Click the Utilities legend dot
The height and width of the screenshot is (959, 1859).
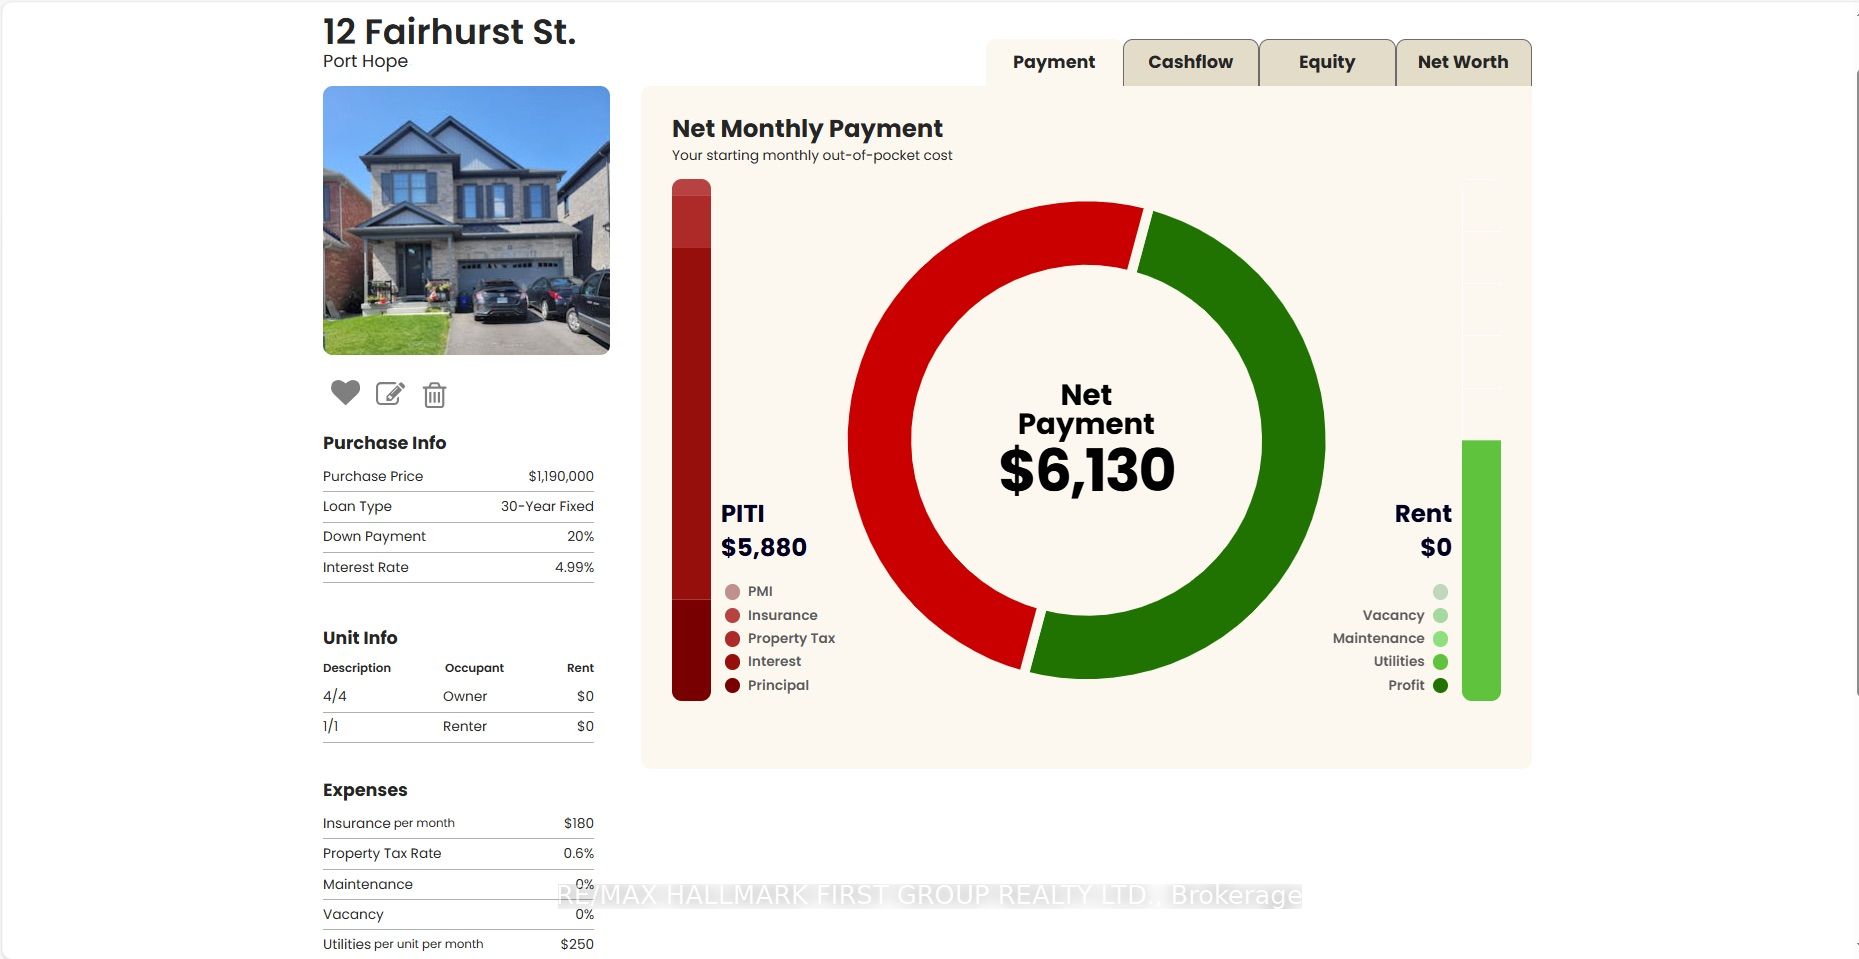click(x=1440, y=661)
